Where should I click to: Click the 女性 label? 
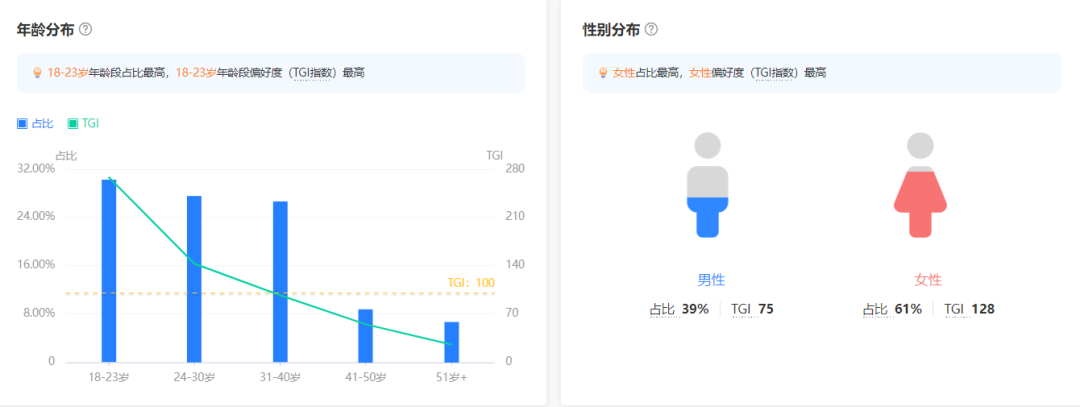928,280
